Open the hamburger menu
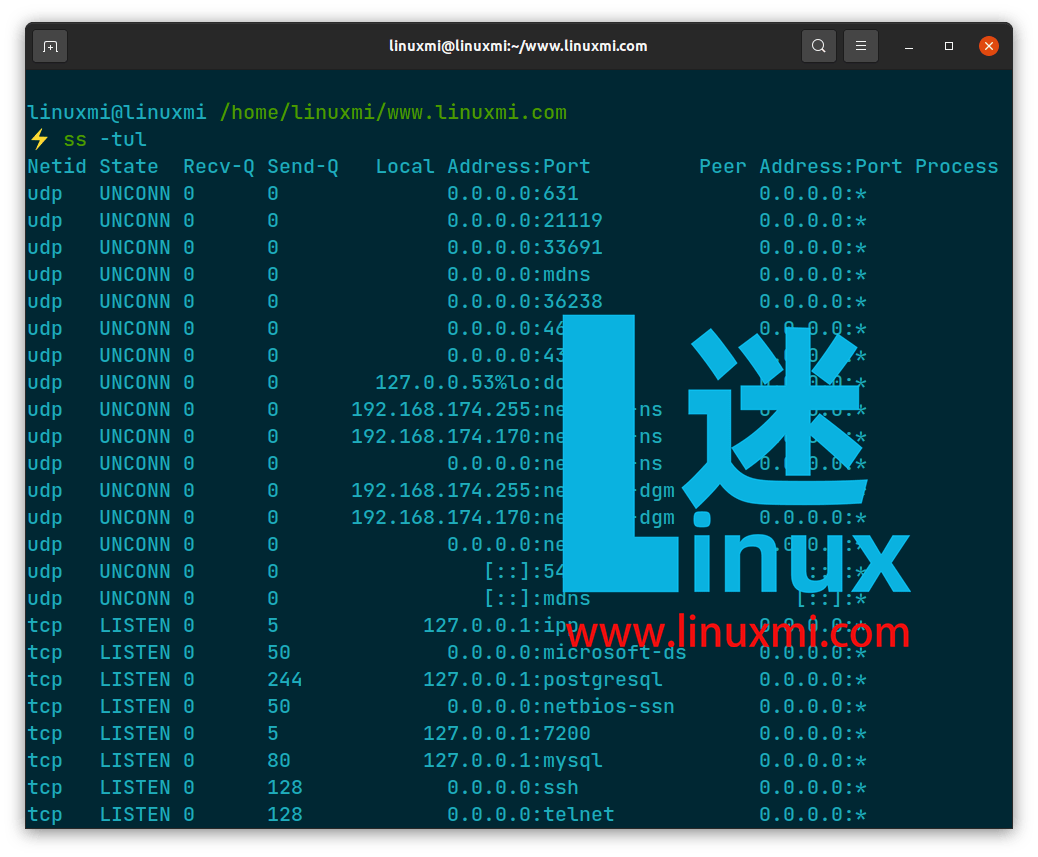The height and width of the screenshot is (857, 1038). (861, 46)
